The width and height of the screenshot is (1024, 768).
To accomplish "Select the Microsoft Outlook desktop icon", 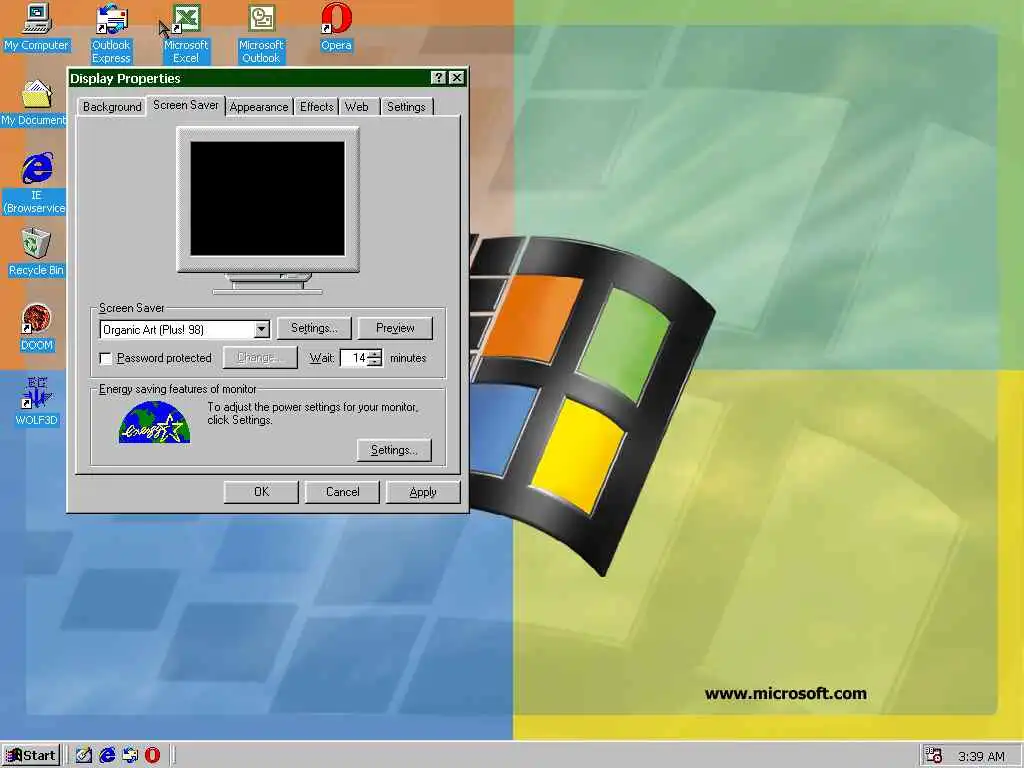I will click(261, 33).
